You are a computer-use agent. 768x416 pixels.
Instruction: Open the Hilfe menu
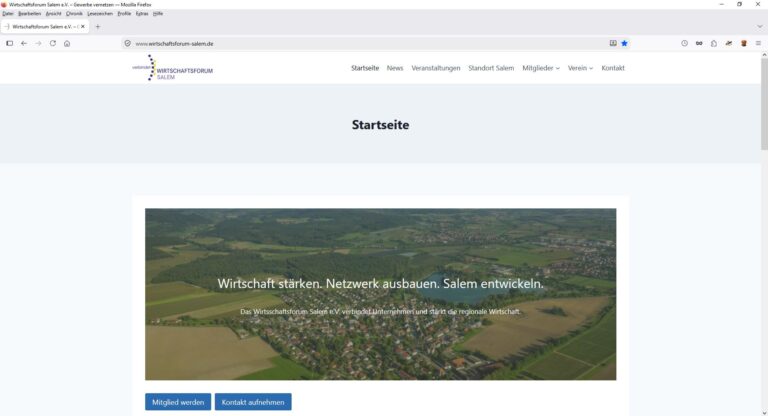pyautogui.click(x=158, y=14)
